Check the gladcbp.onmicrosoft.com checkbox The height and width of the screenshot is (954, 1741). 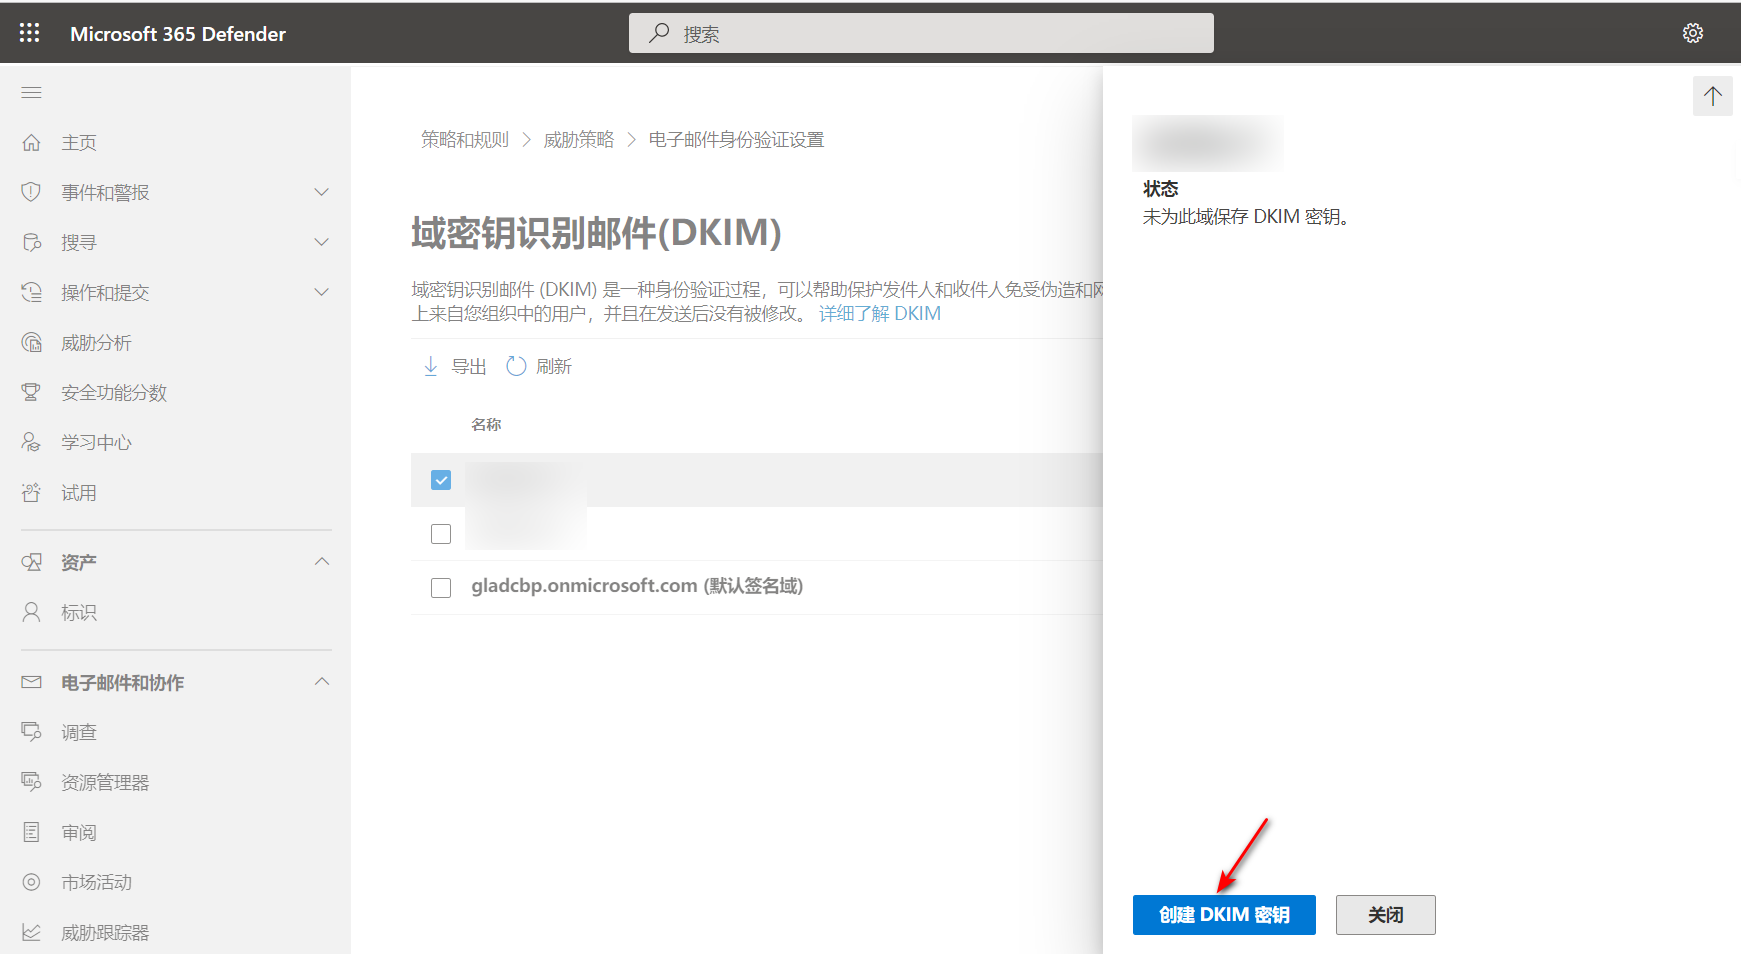pyautogui.click(x=441, y=588)
